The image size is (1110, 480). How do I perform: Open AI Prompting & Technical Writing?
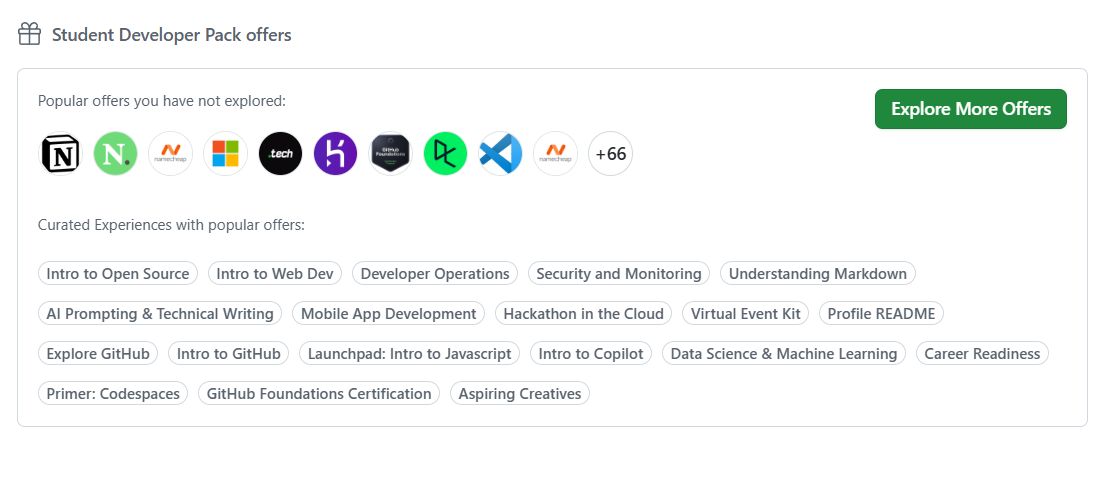160,314
